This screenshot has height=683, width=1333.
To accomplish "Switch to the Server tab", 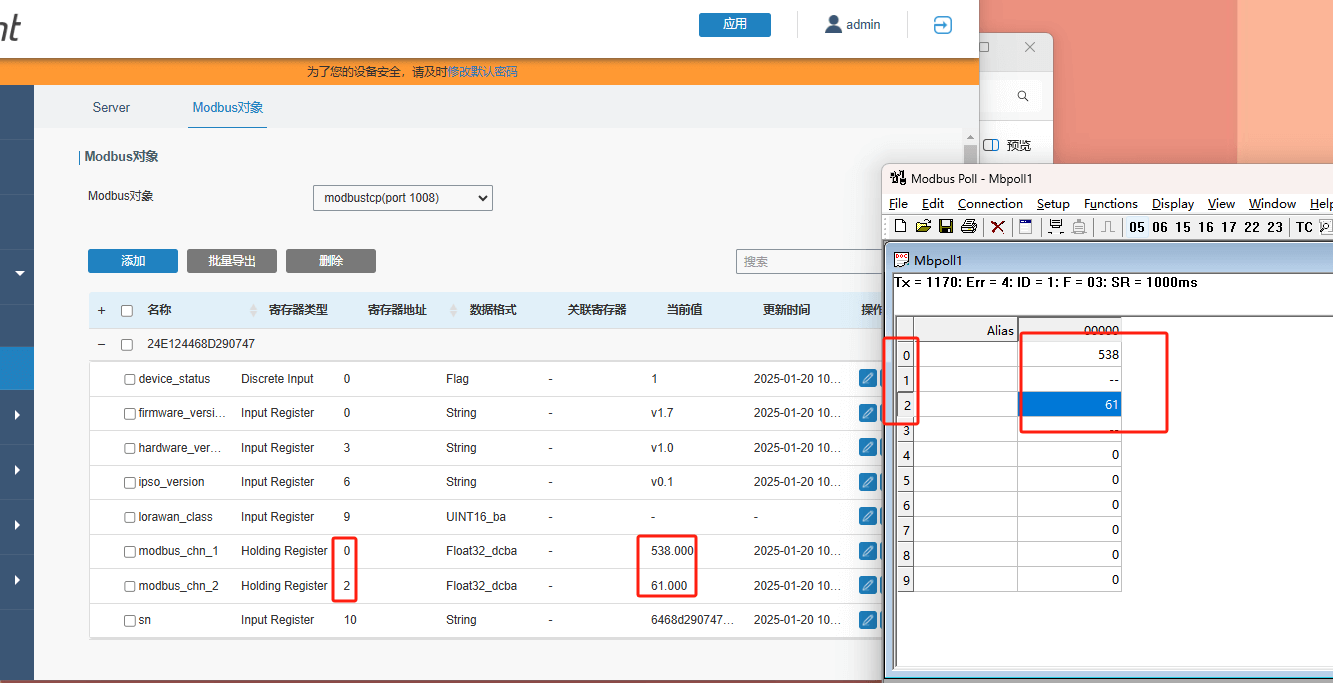I will (111, 107).
